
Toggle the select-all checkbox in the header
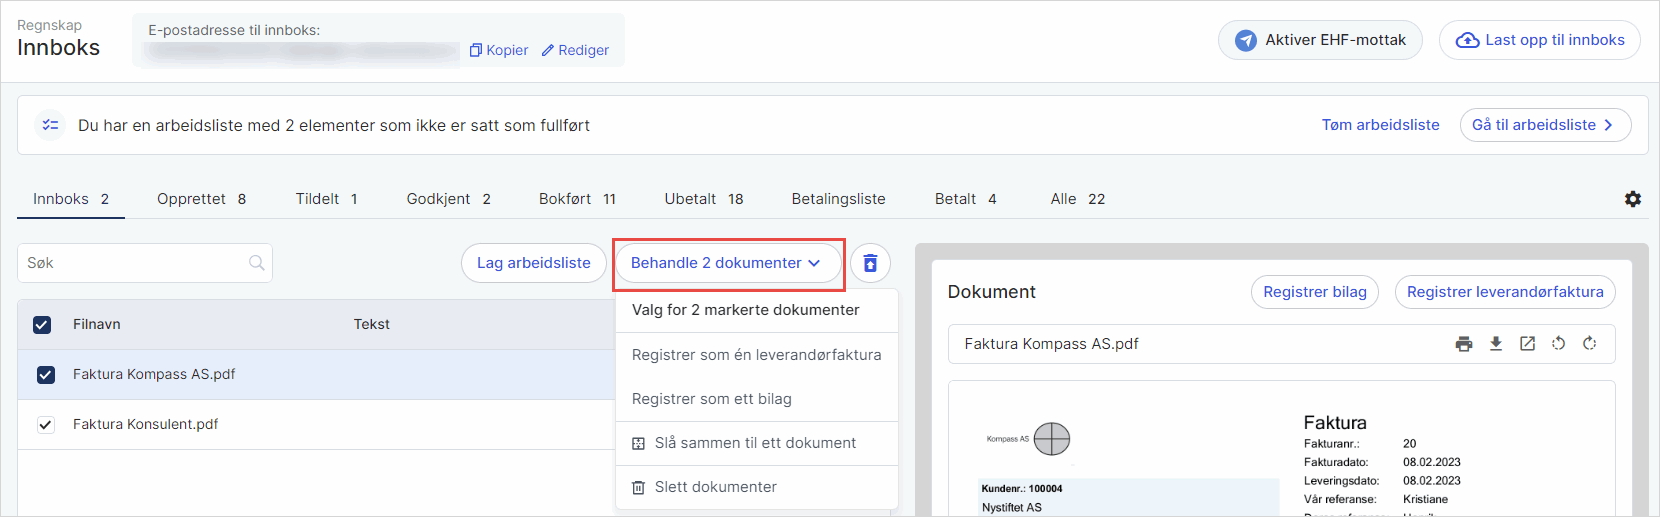click(42, 325)
